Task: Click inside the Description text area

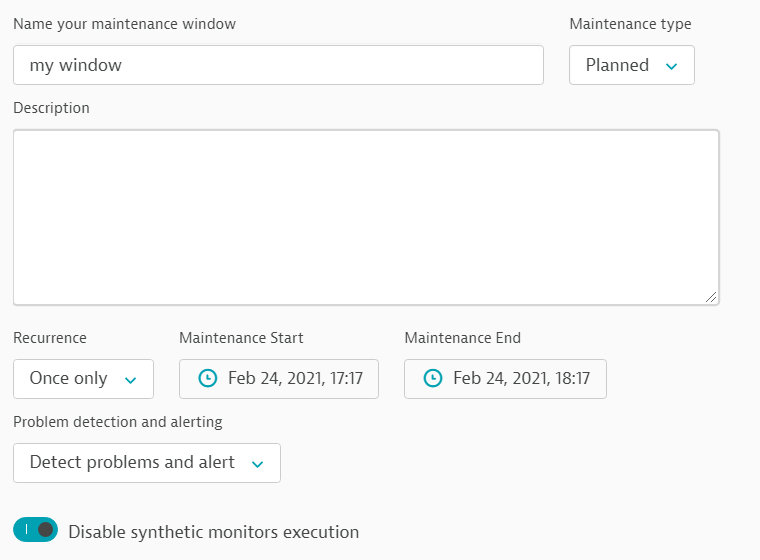Action: (365, 216)
